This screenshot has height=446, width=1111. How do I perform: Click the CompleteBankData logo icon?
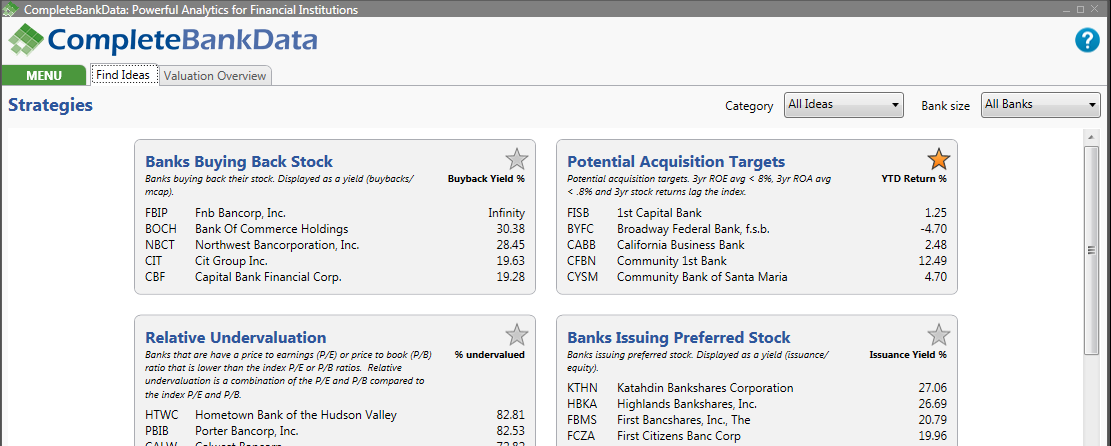tap(25, 41)
